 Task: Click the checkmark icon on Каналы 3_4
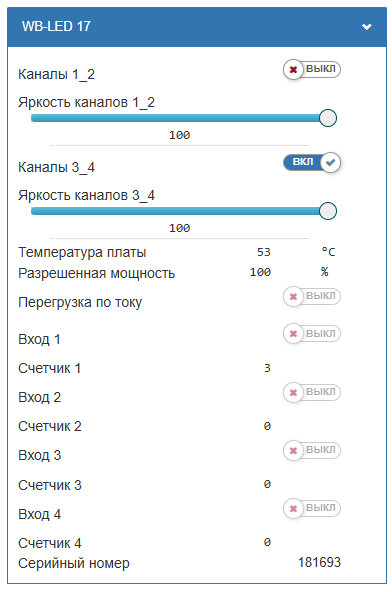click(x=331, y=163)
